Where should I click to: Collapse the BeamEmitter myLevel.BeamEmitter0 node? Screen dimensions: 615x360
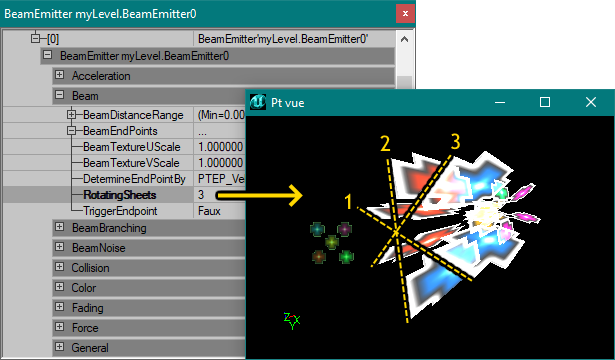click(x=47, y=55)
